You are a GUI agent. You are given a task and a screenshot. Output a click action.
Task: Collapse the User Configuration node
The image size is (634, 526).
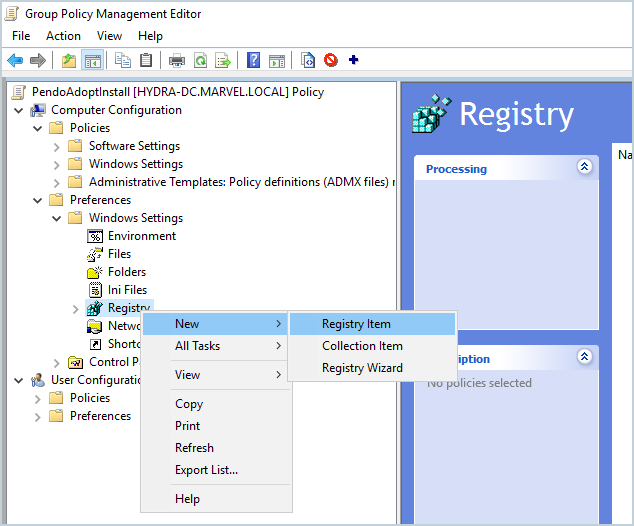(19, 380)
